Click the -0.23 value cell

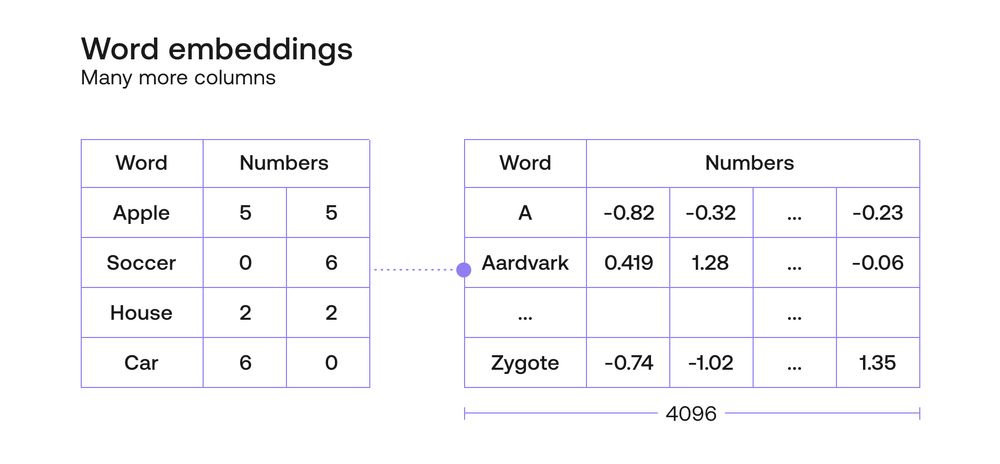click(x=877, y=213)
